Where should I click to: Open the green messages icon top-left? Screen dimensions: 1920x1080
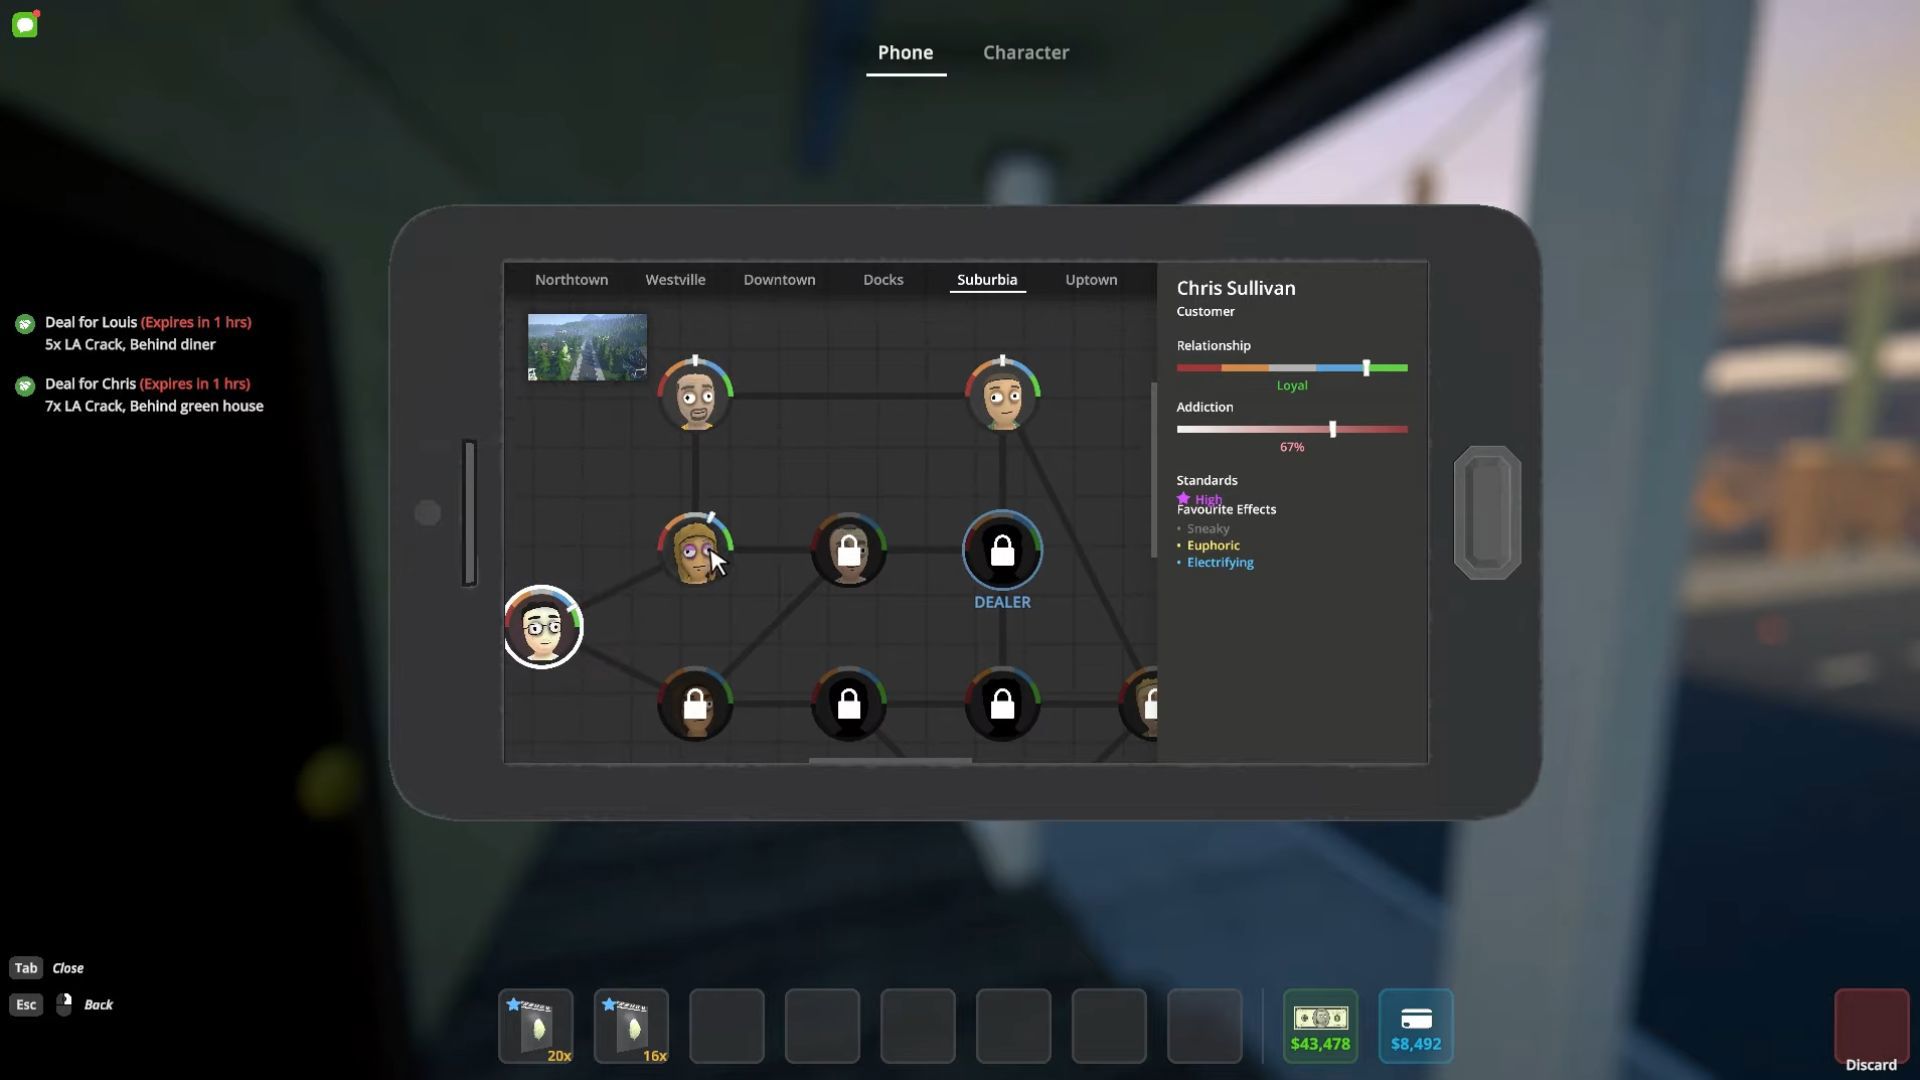[x=25, y=25]
